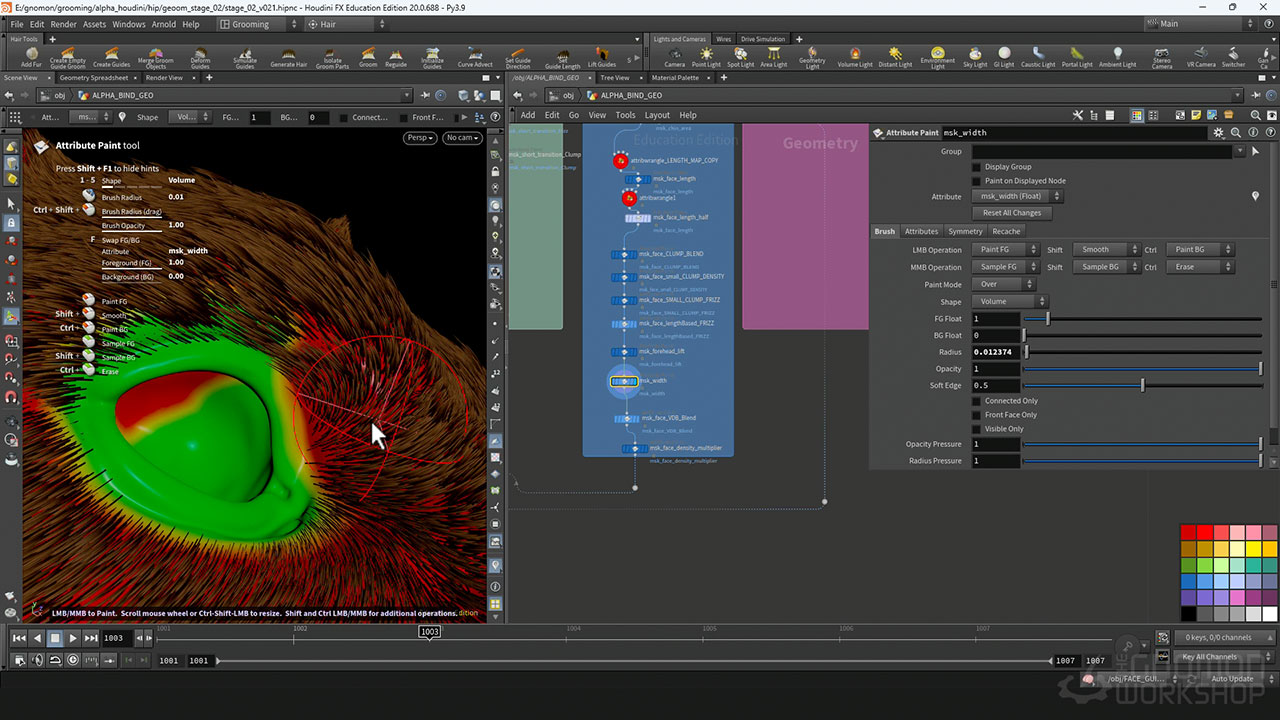The width and height of the screenshot is (1280, 720).
Task: Click the Simulate Guides shelf tool
Action: pyautogui.click(x=245, y=57)
